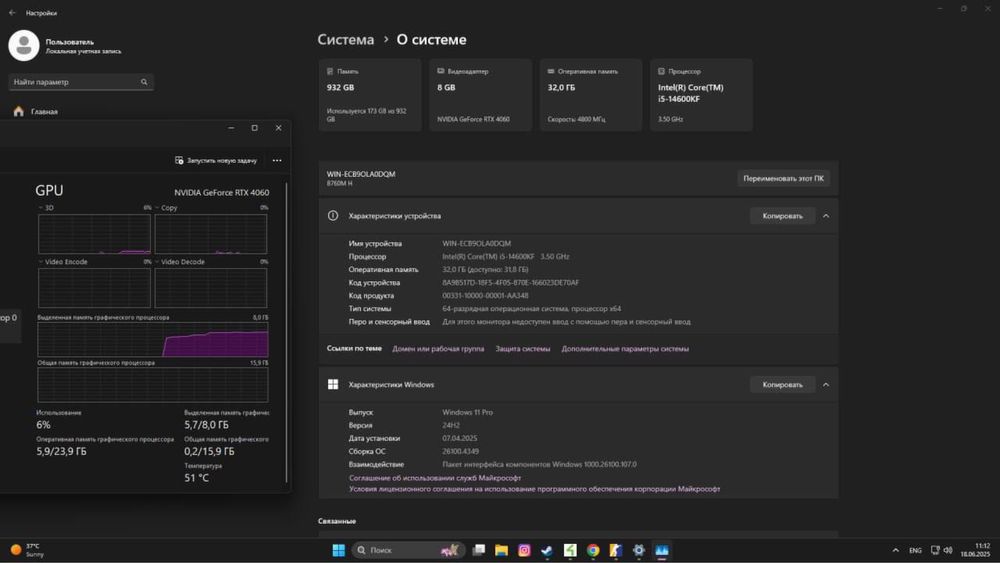The width and height of the screenshot is (1000, 563).
Task: Open the Память 932 GB card
Action: [x=370, y=95]
